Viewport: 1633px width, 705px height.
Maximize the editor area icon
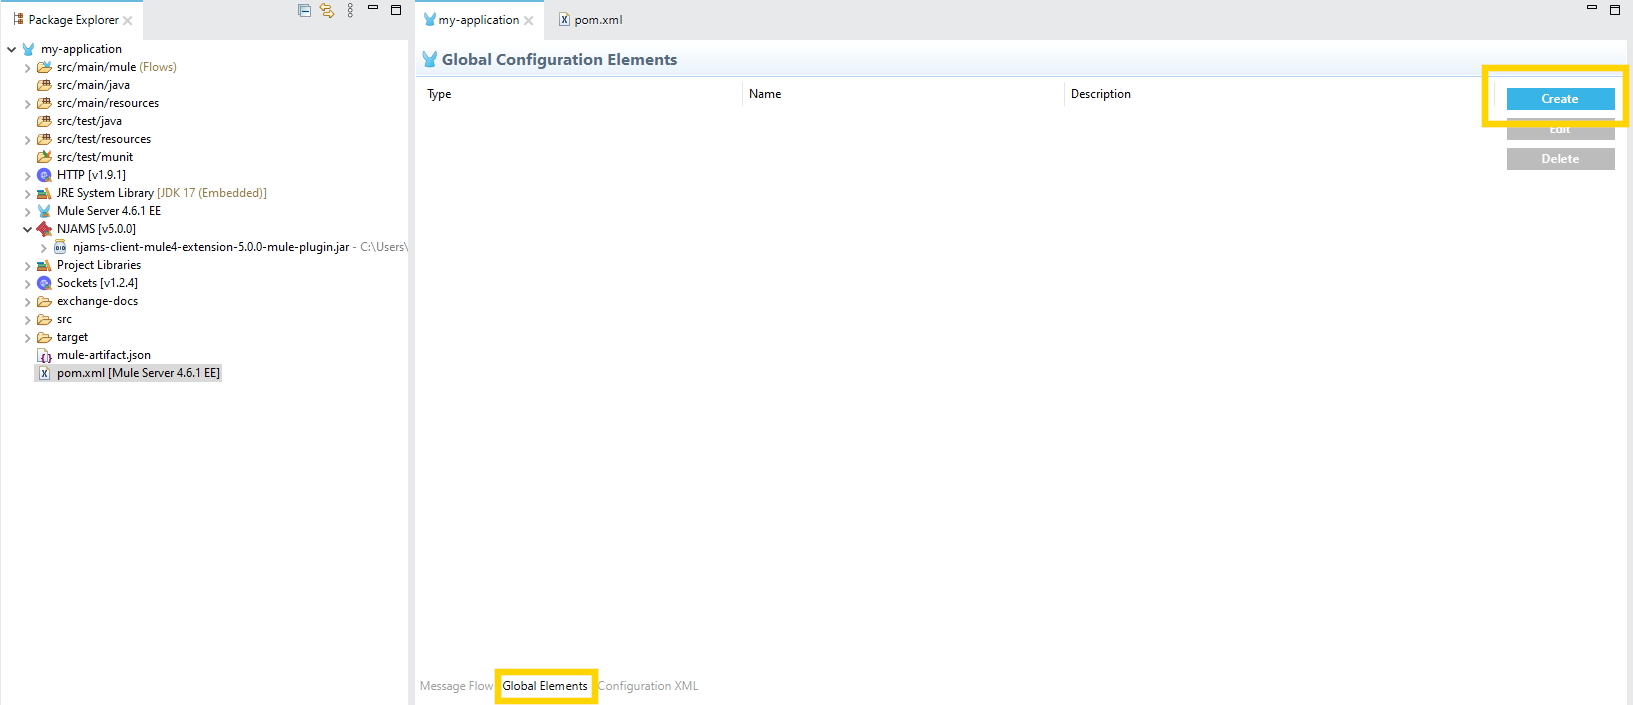[1615, 9]
